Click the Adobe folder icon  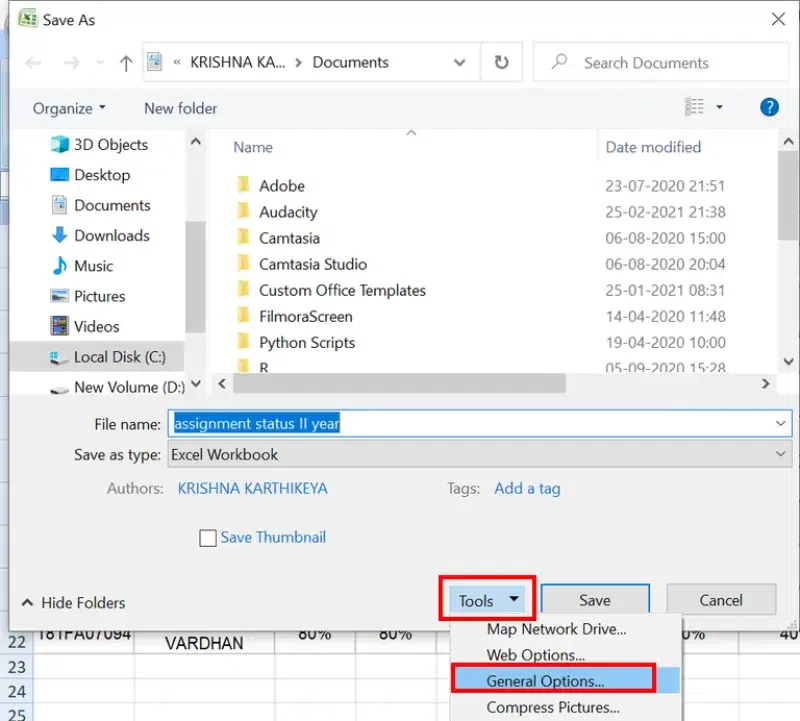(x=244, y=184)
